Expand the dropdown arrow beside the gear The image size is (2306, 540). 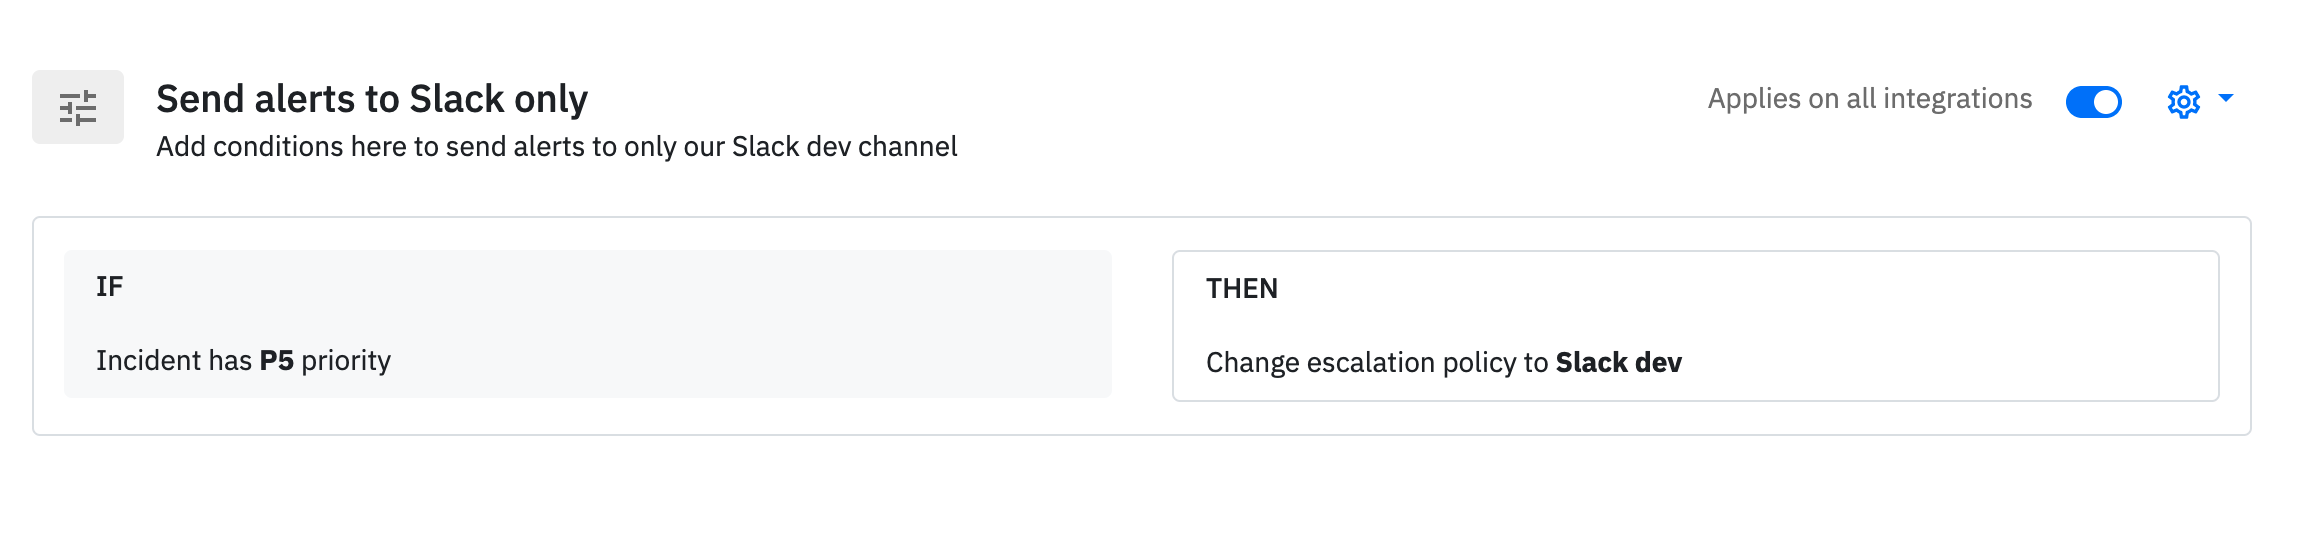(2226, 98)
